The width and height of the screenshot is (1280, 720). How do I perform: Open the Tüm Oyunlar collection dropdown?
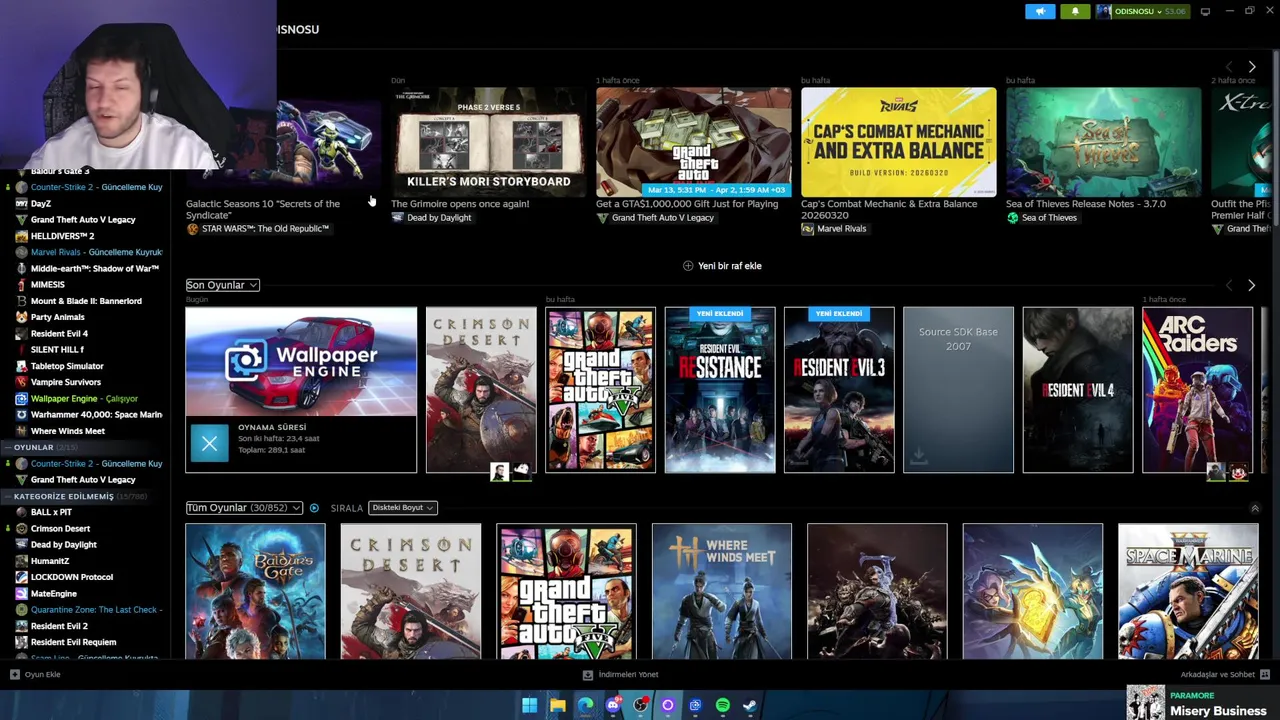[x=243, y=508]
